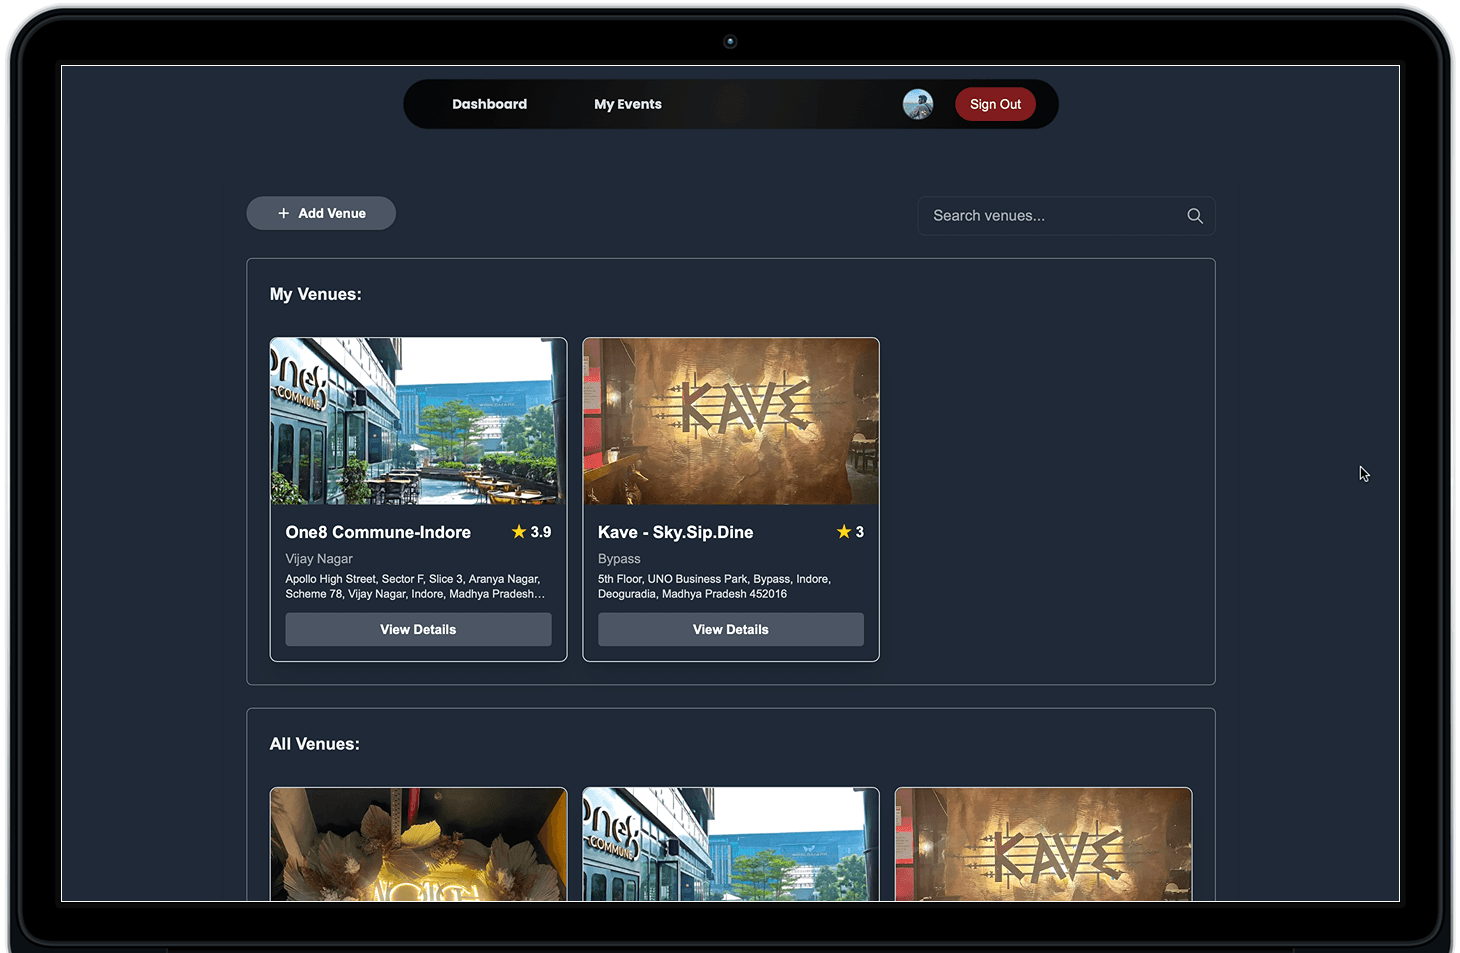Image resolution: width=1460 pixels, height=953 pixels.
Task: Open the Dashboard nav item
Action: [489, 104]
